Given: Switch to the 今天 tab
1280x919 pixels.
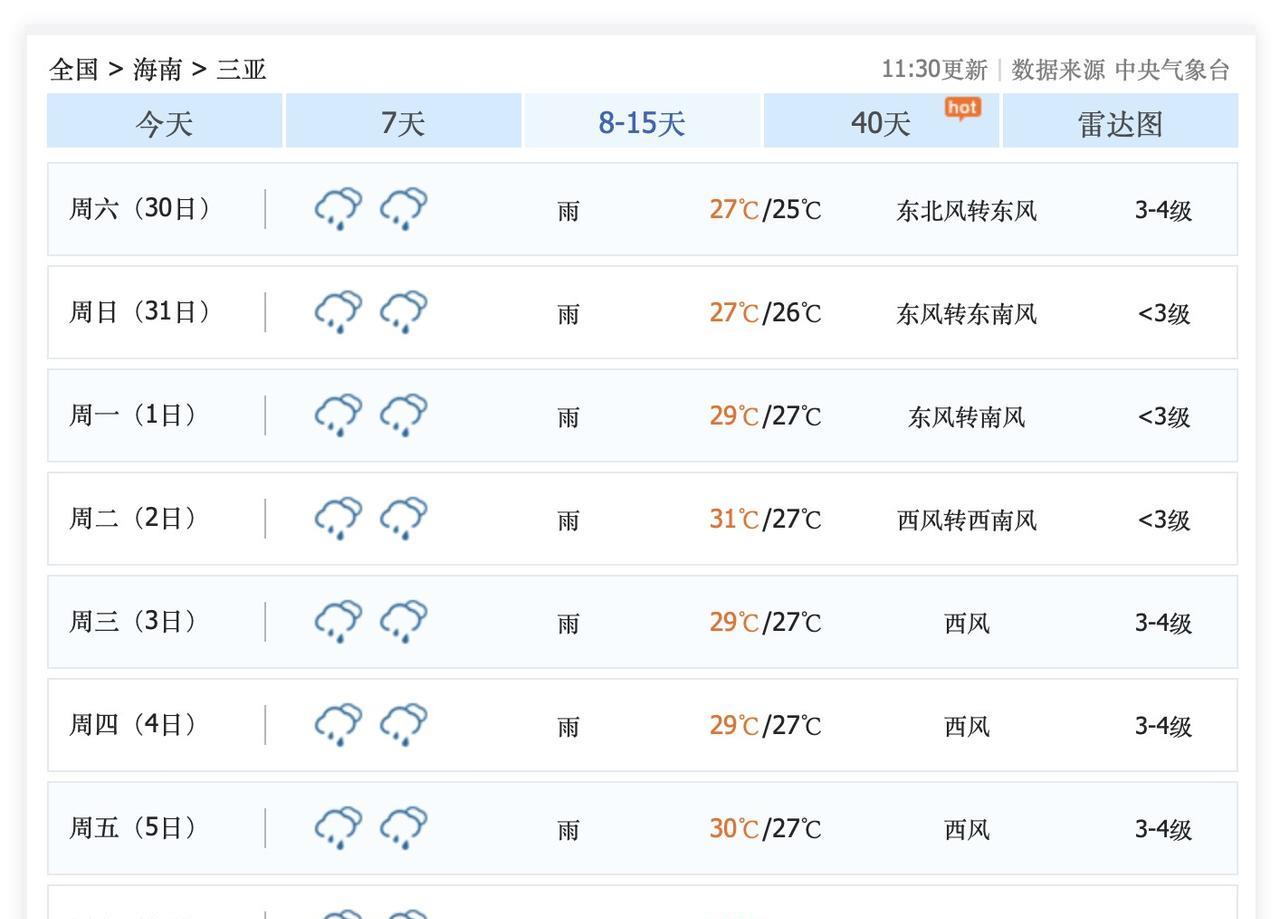Looking at the screenshot, I should click(164, 123).
